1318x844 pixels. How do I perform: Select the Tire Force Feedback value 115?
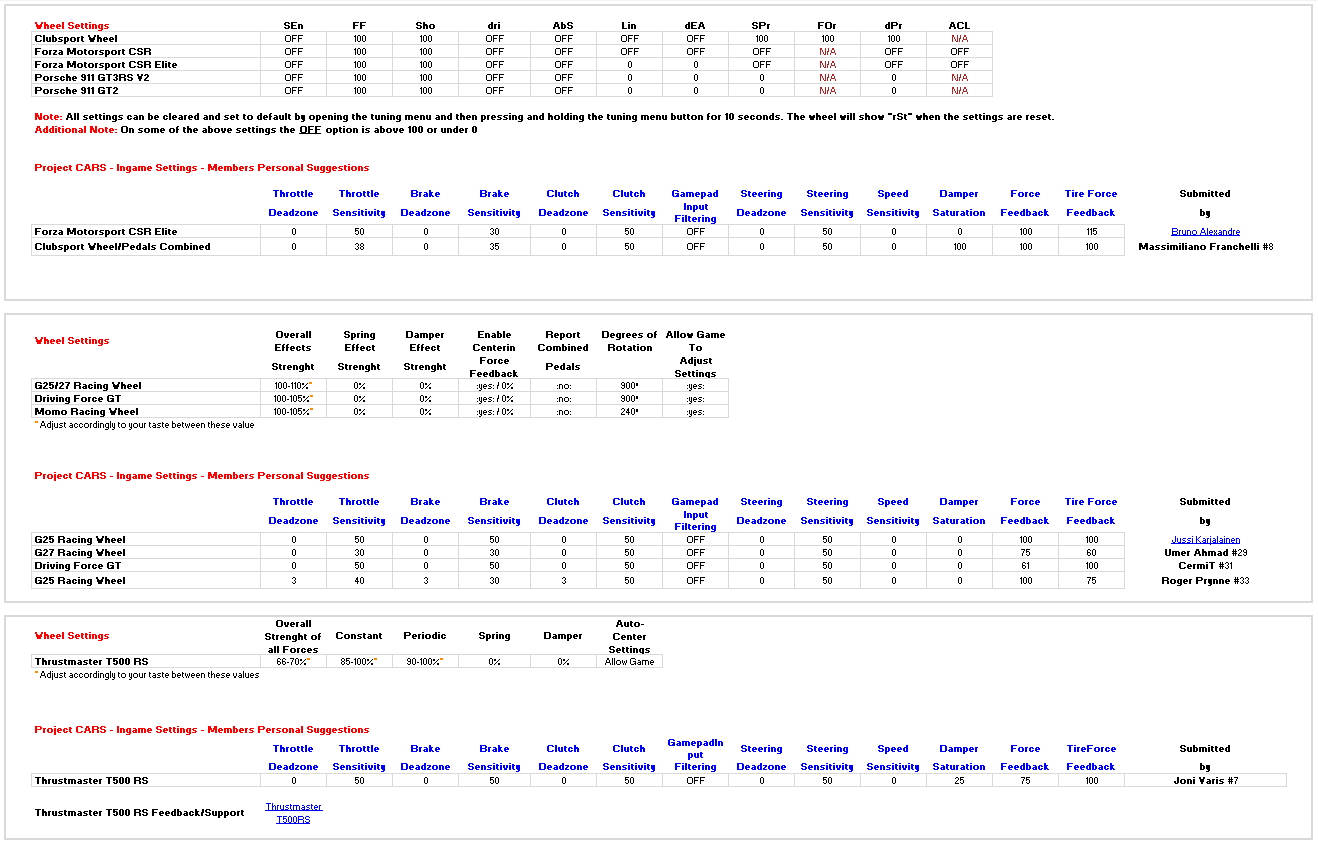click(1091, 232)
